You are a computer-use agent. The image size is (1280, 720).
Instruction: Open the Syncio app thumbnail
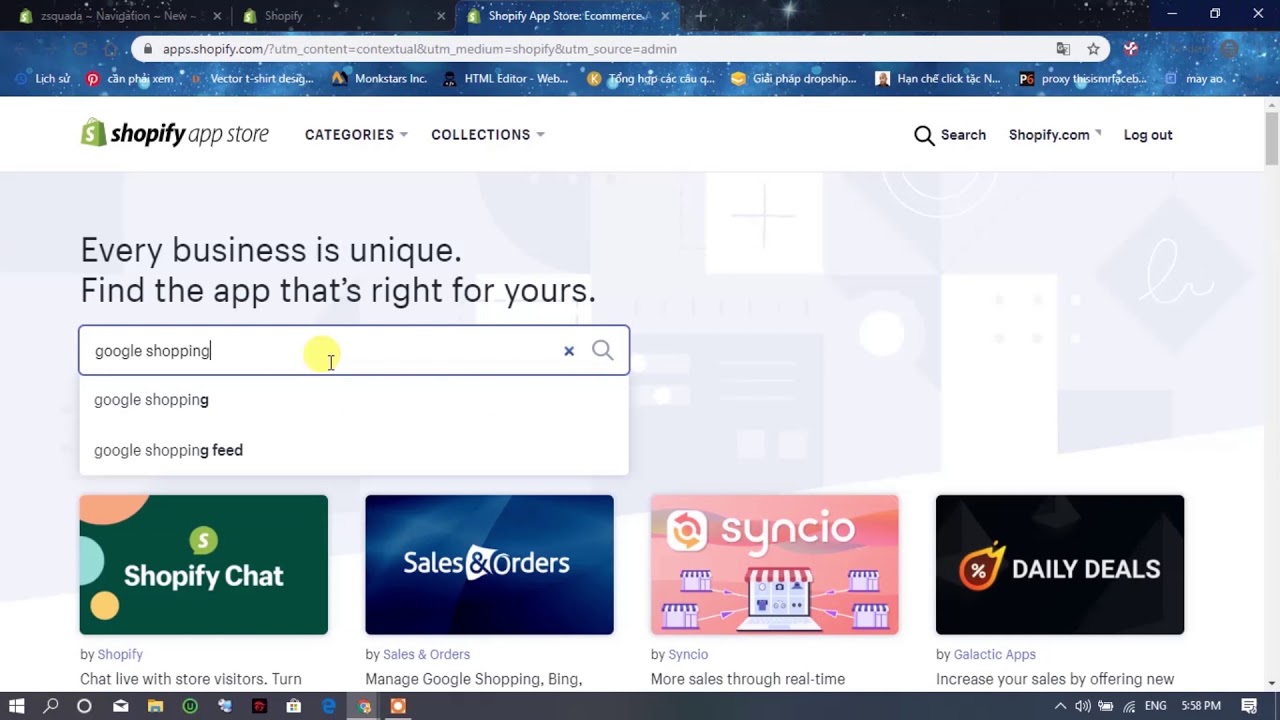coord(775,565)
